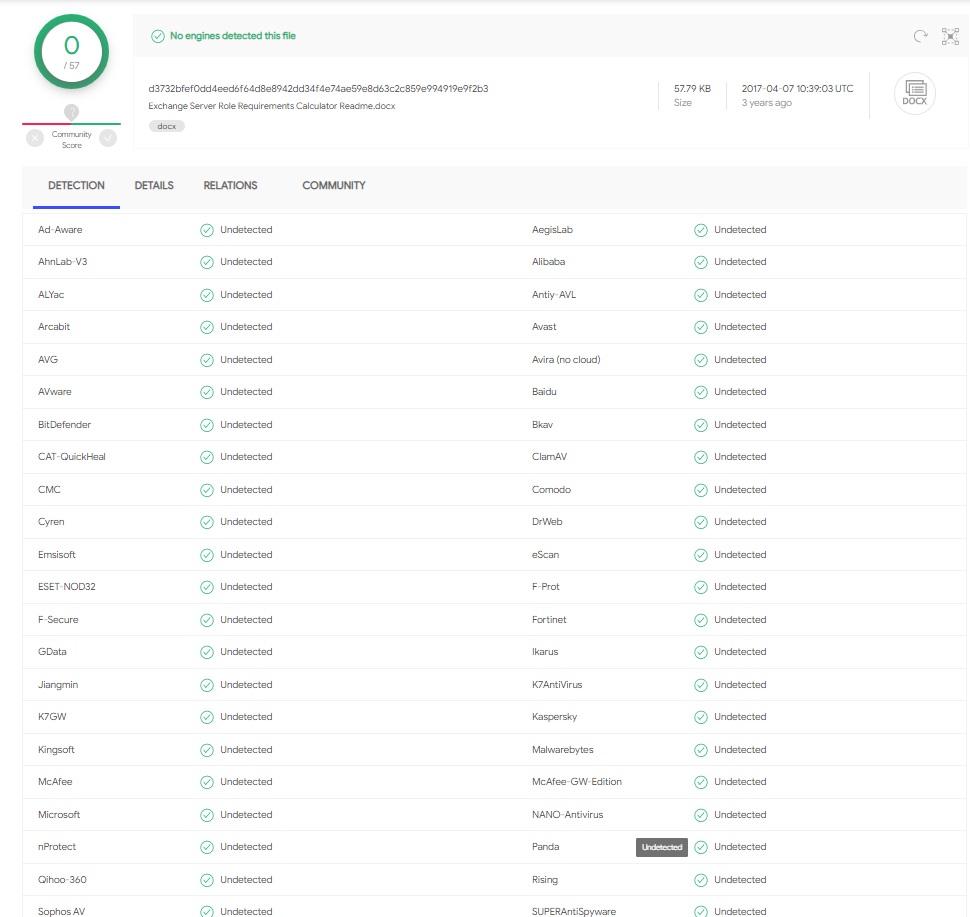Click the Rising undetected check icon
970x917 pixels.
(700, 880)
